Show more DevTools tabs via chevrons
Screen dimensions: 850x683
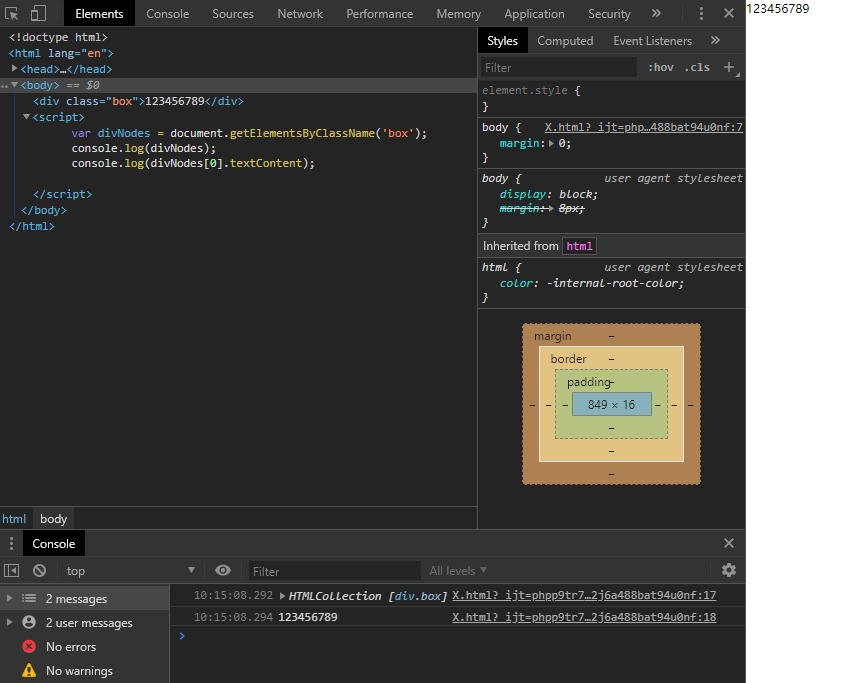click(x=656, y=14)
